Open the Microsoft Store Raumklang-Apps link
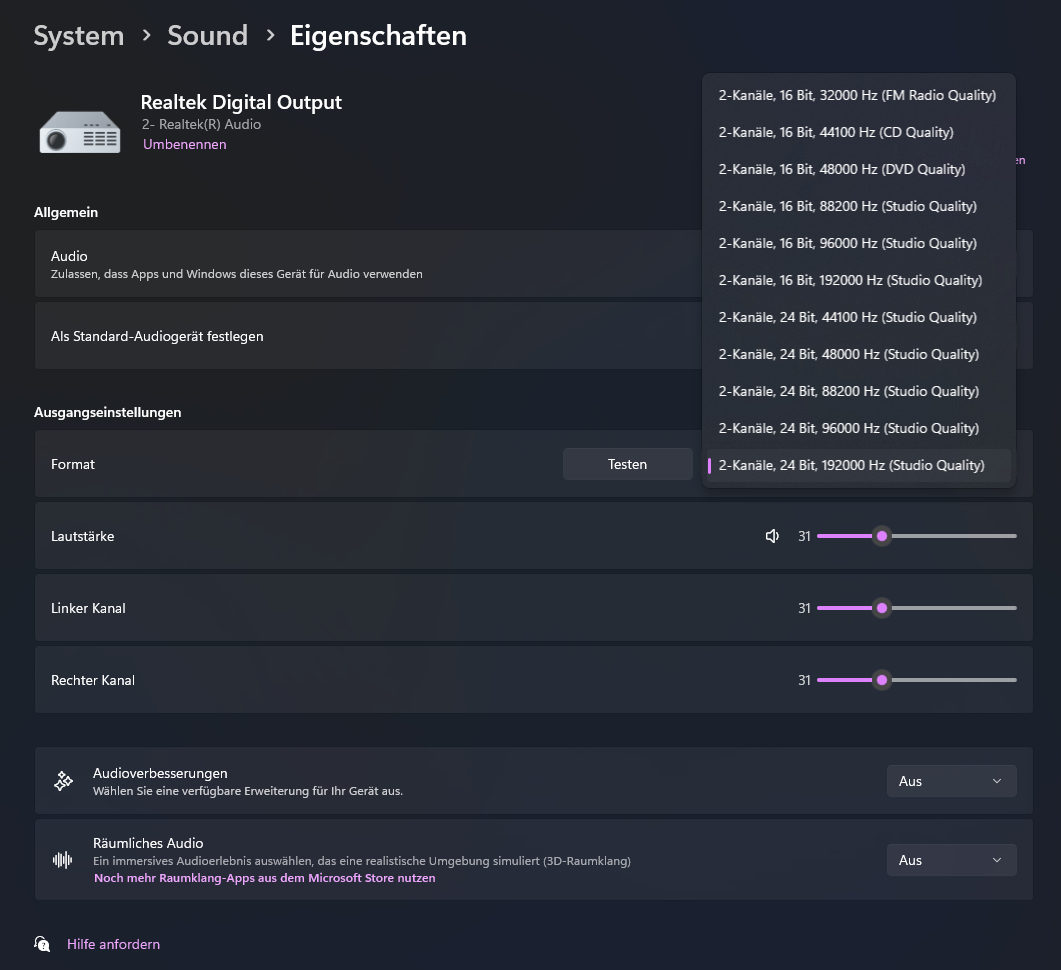Image resolution: width=1061 pixels, height=970 pixels. (x=265, y=878)
